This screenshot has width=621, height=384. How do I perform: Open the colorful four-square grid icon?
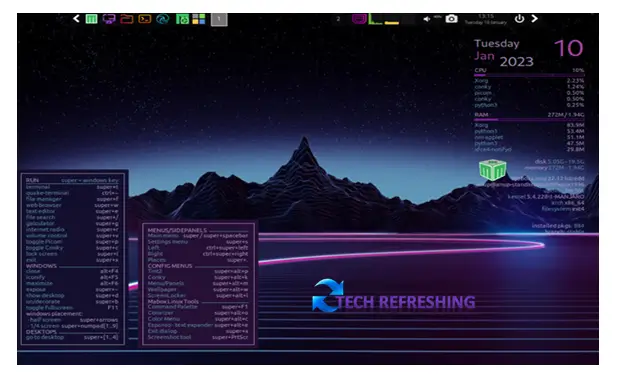199,19
